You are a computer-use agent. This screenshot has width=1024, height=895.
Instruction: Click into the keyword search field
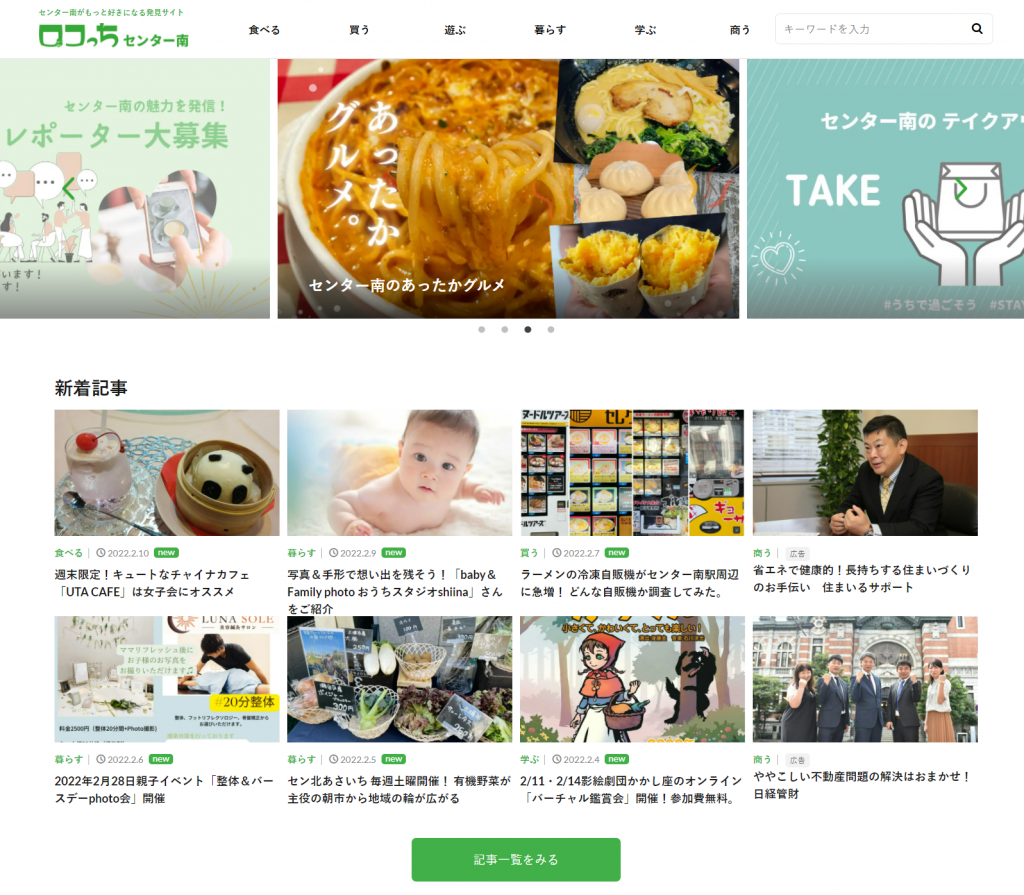(x=874, y=29)
